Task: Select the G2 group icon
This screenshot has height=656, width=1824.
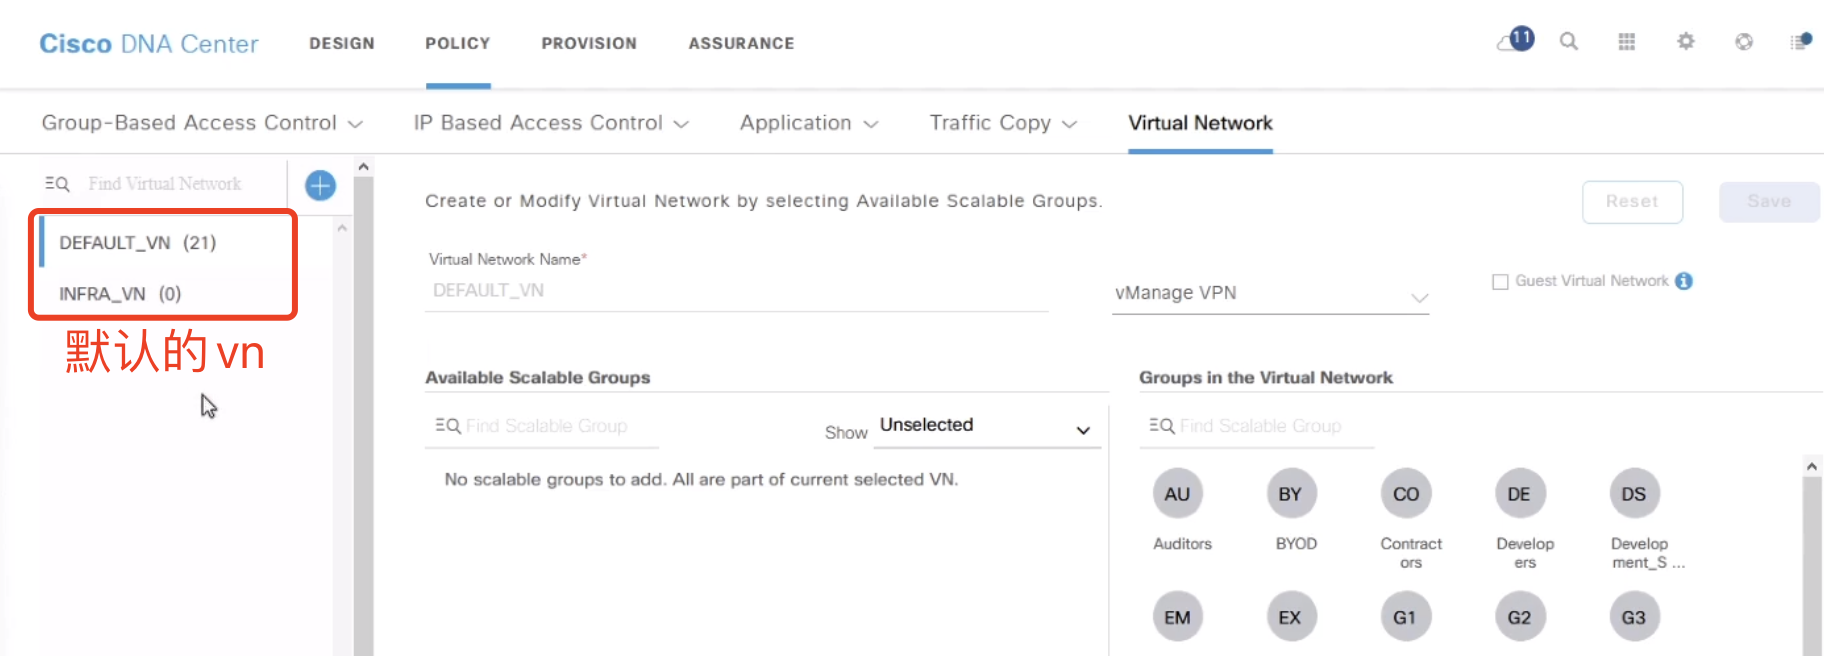Action: [1519, 617]
